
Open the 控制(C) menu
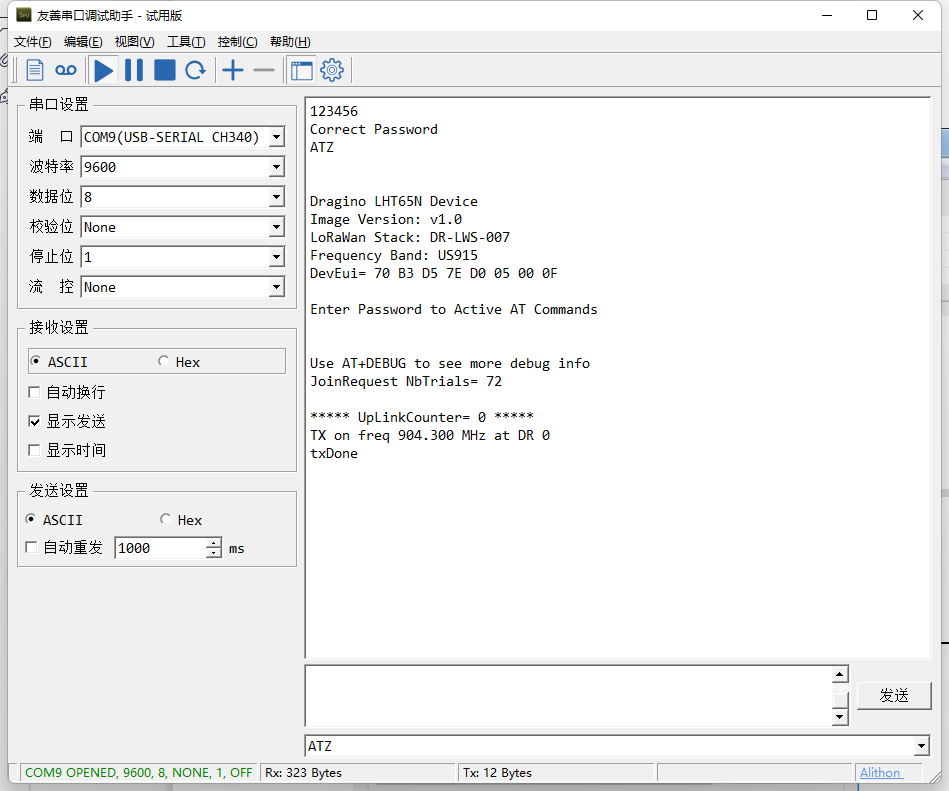tap(237, 42)
